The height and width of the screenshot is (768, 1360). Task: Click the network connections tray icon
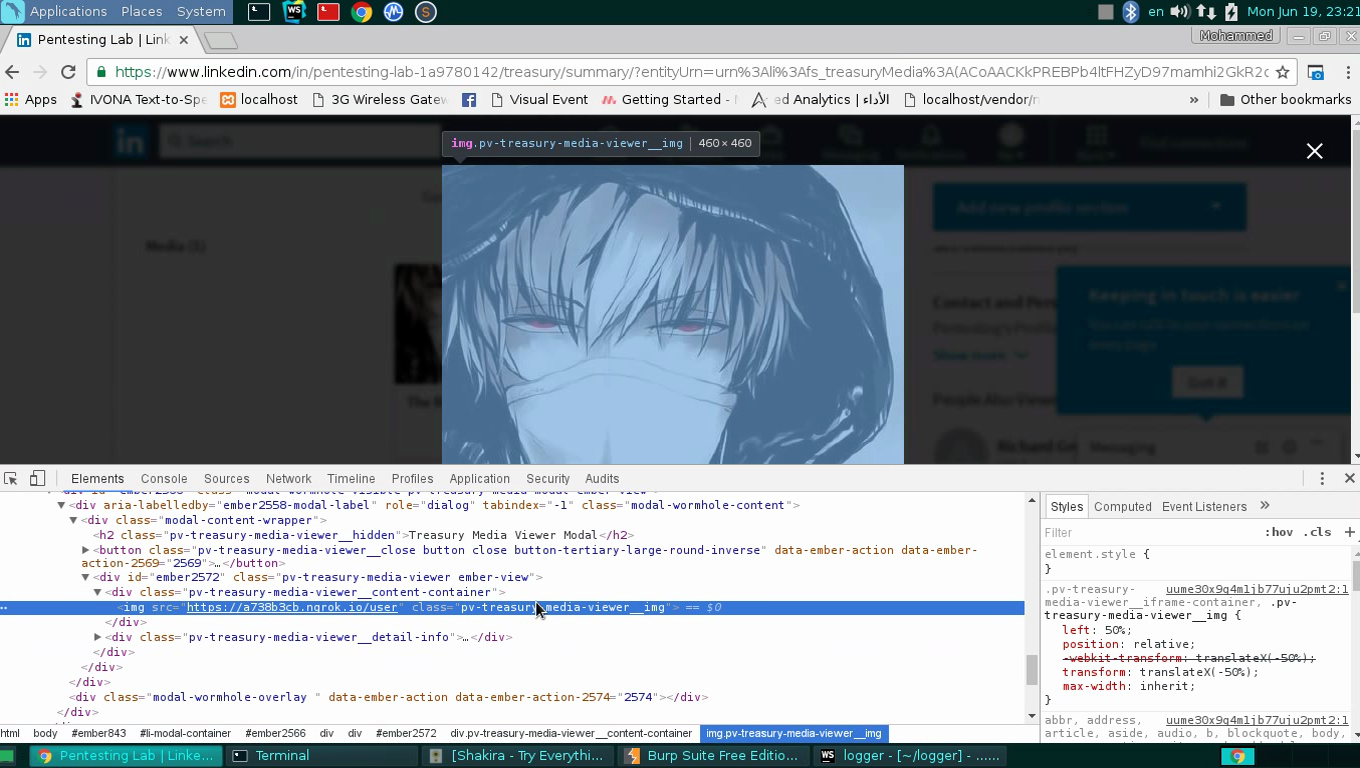point(1206,12)
